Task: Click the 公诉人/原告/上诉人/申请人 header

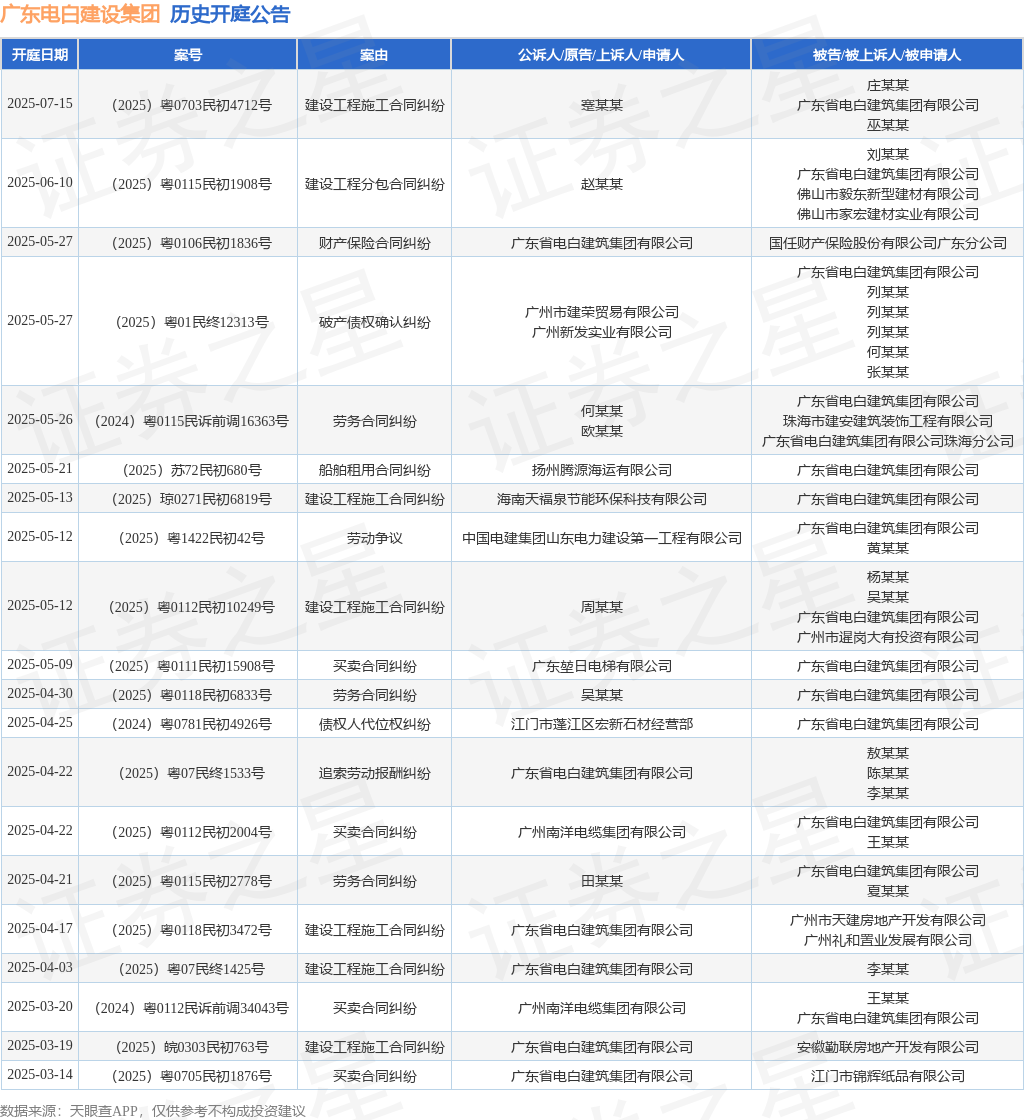Action: pos(601,55)
